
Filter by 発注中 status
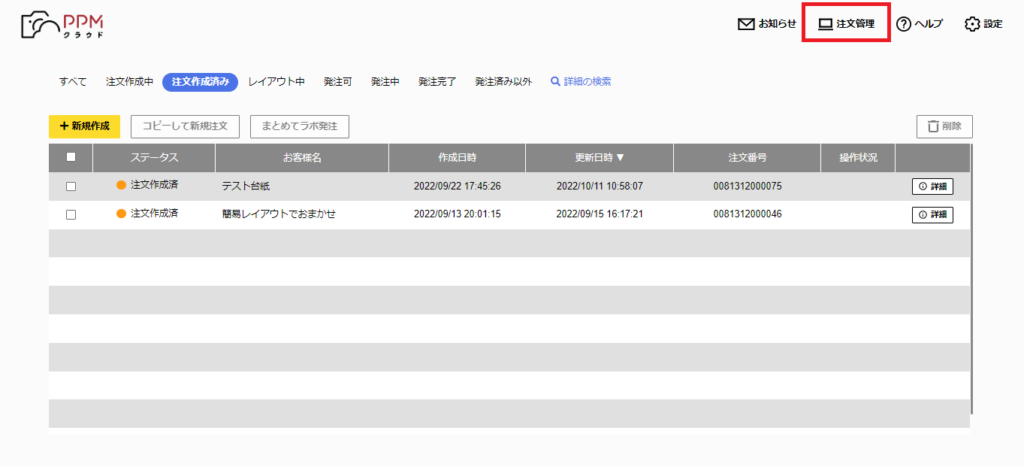point(385,82)
